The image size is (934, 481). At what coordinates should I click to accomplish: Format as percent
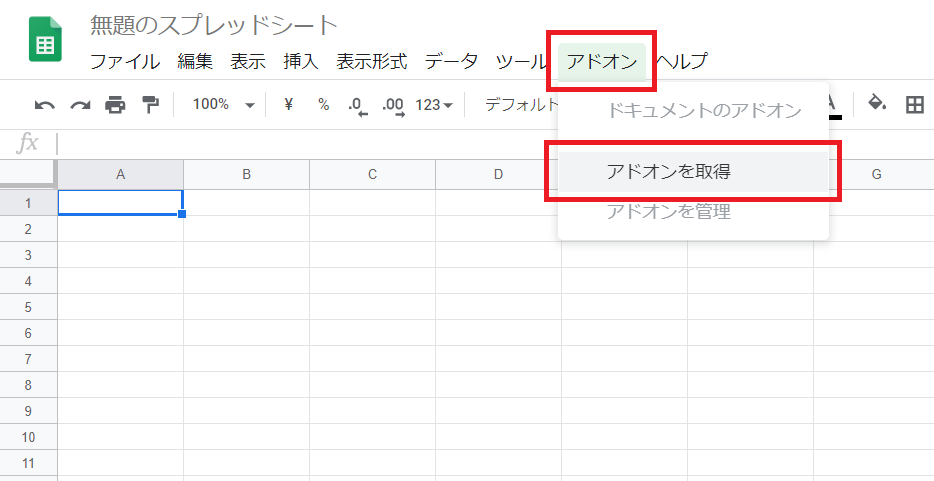point(323,105)
